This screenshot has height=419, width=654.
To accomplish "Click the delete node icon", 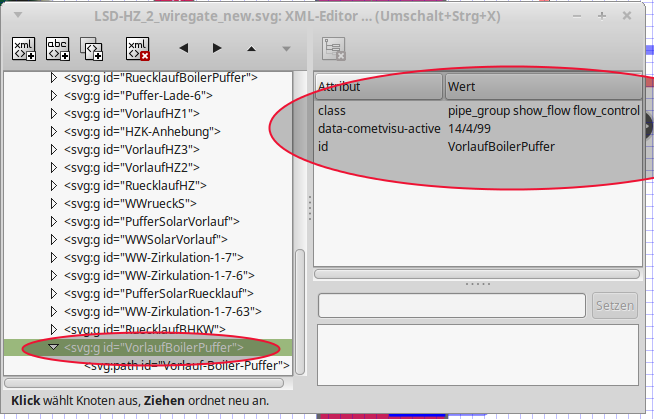I will point(139,48).
